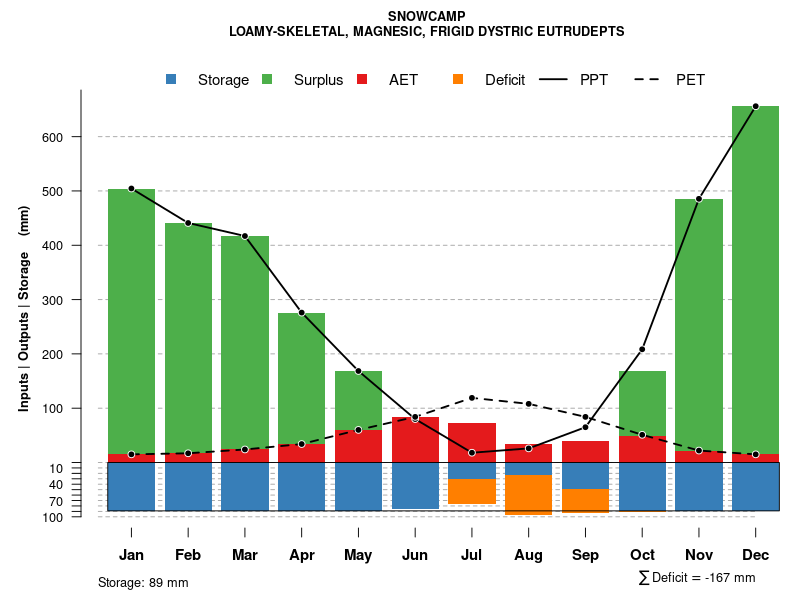The height and width of the screenshot is (600, 800).
Task: Select the January PPT data point
Action: point(131,189)
